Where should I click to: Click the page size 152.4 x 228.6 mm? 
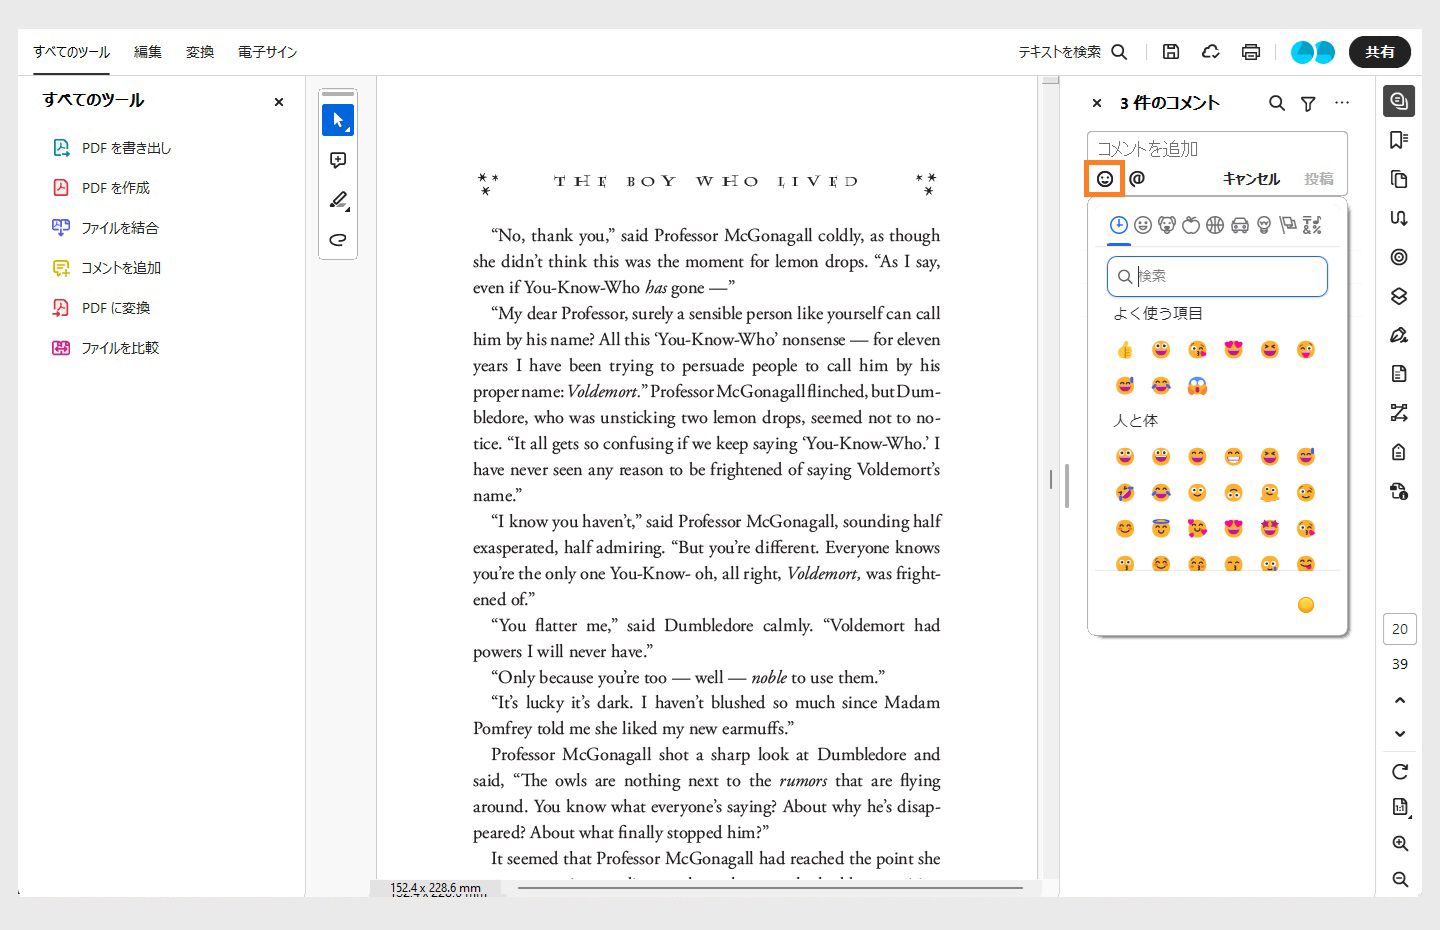[x=435, y=888]
